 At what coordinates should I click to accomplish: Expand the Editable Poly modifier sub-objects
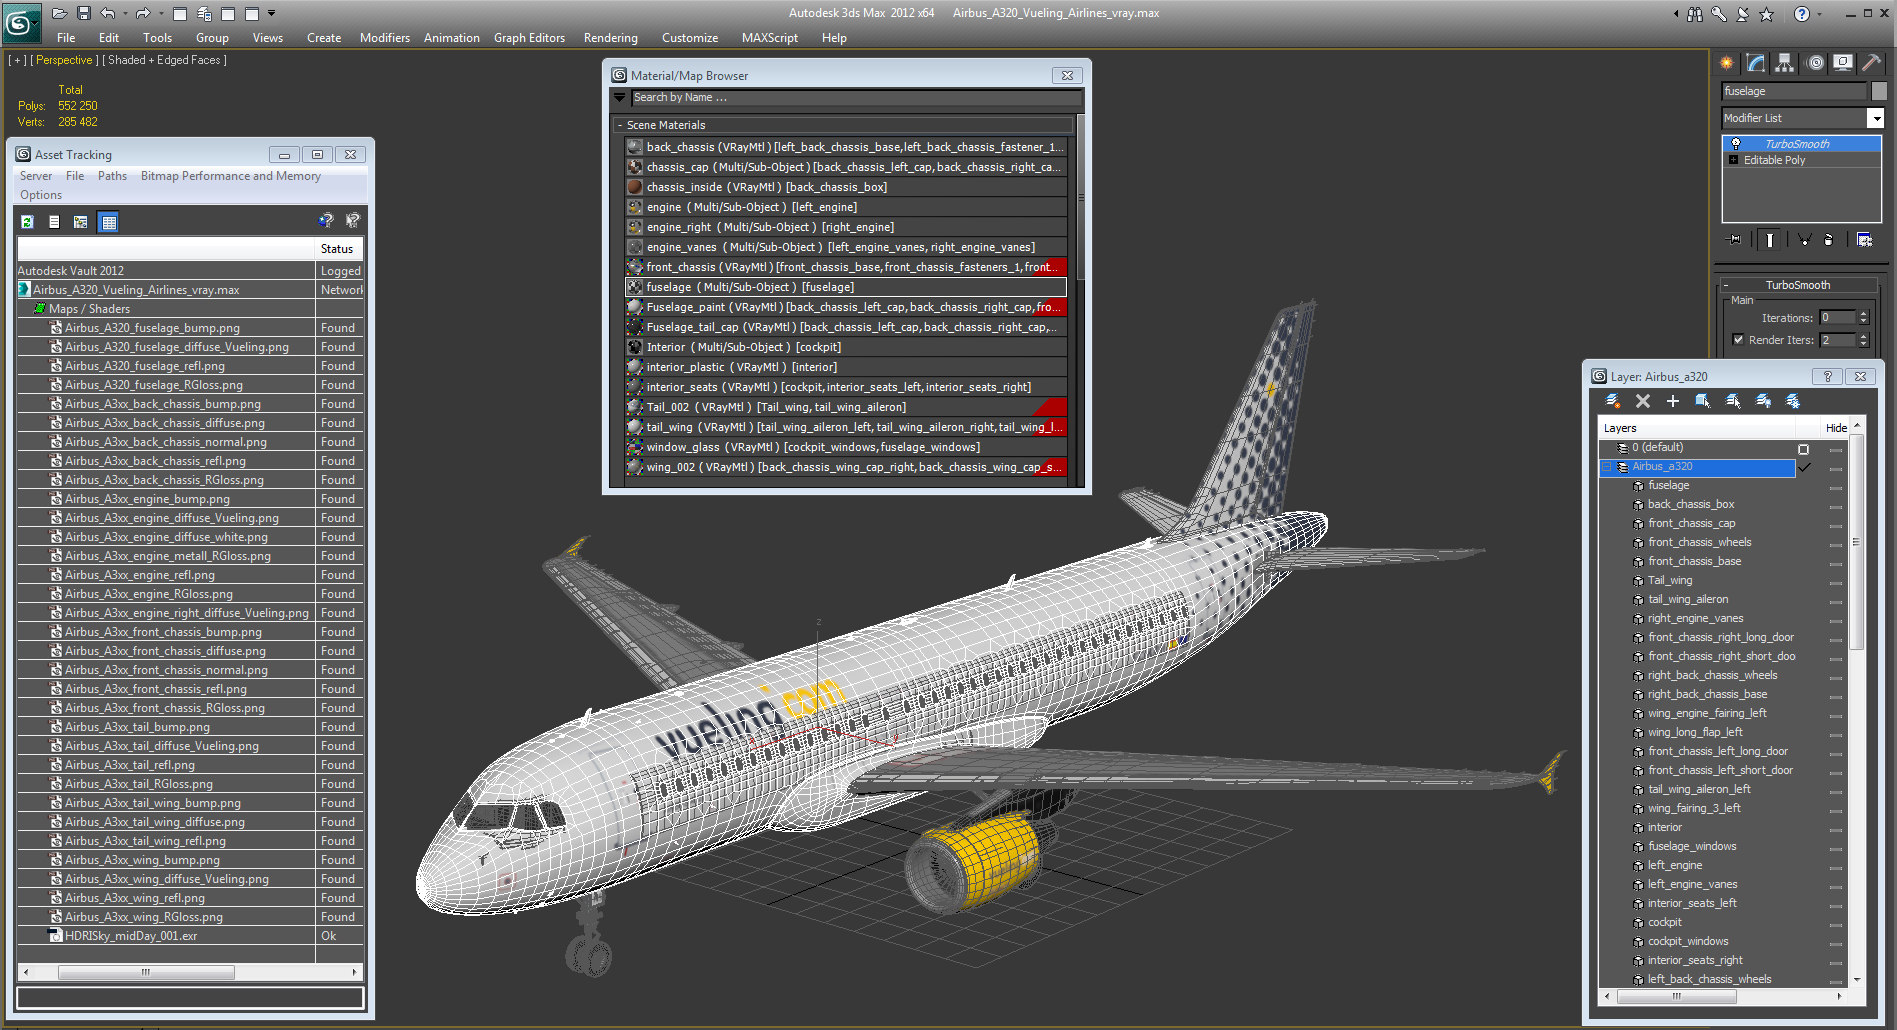[x=1733, y=160]
